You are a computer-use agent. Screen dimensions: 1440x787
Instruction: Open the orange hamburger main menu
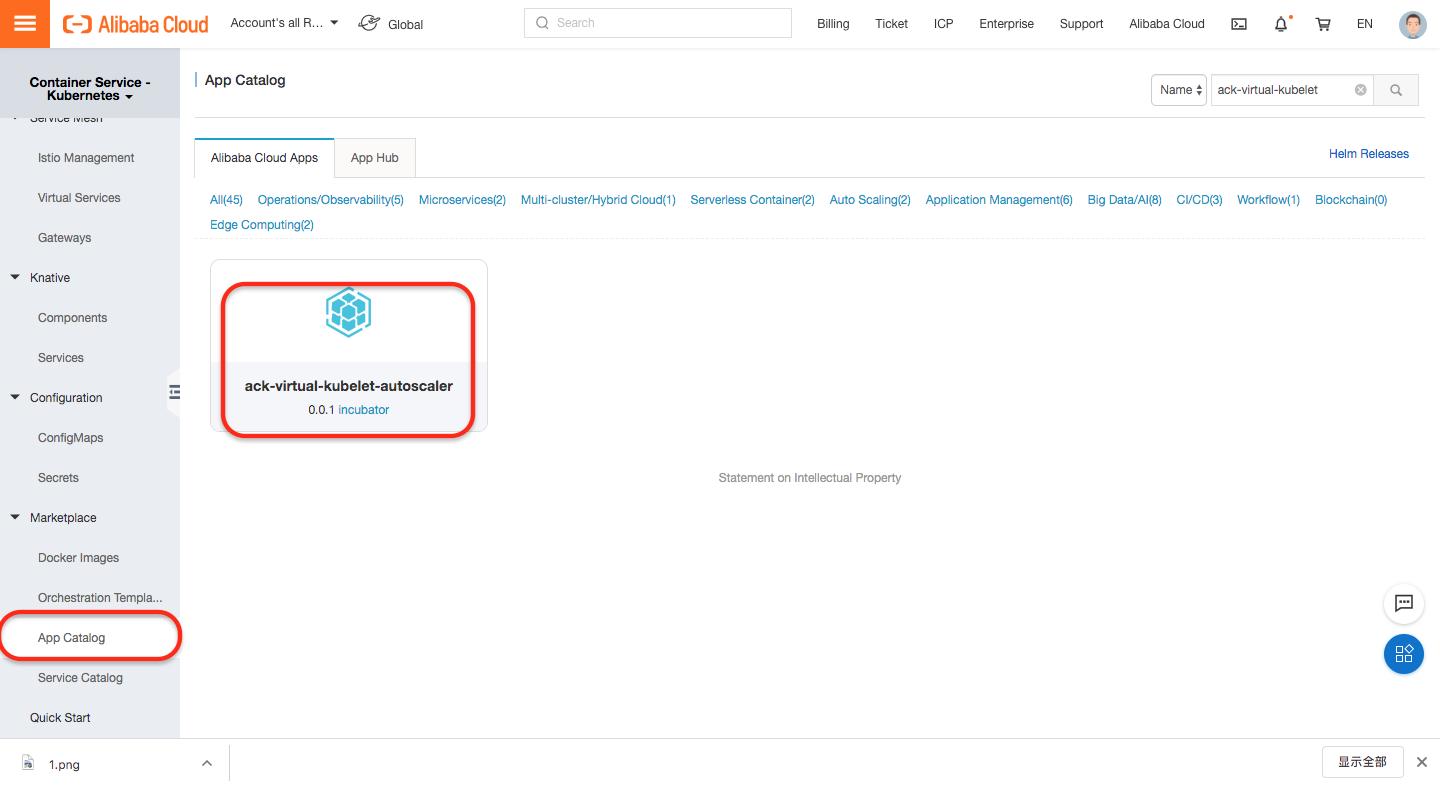[x=25, y=24]
